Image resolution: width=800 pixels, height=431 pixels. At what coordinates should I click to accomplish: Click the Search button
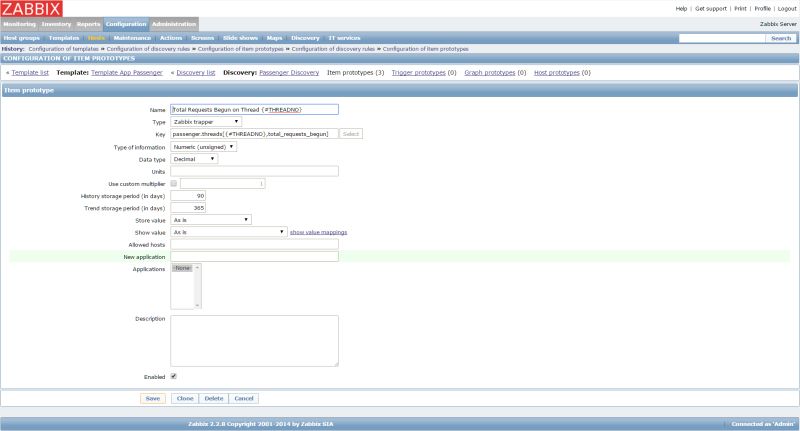tap(781, 38)
